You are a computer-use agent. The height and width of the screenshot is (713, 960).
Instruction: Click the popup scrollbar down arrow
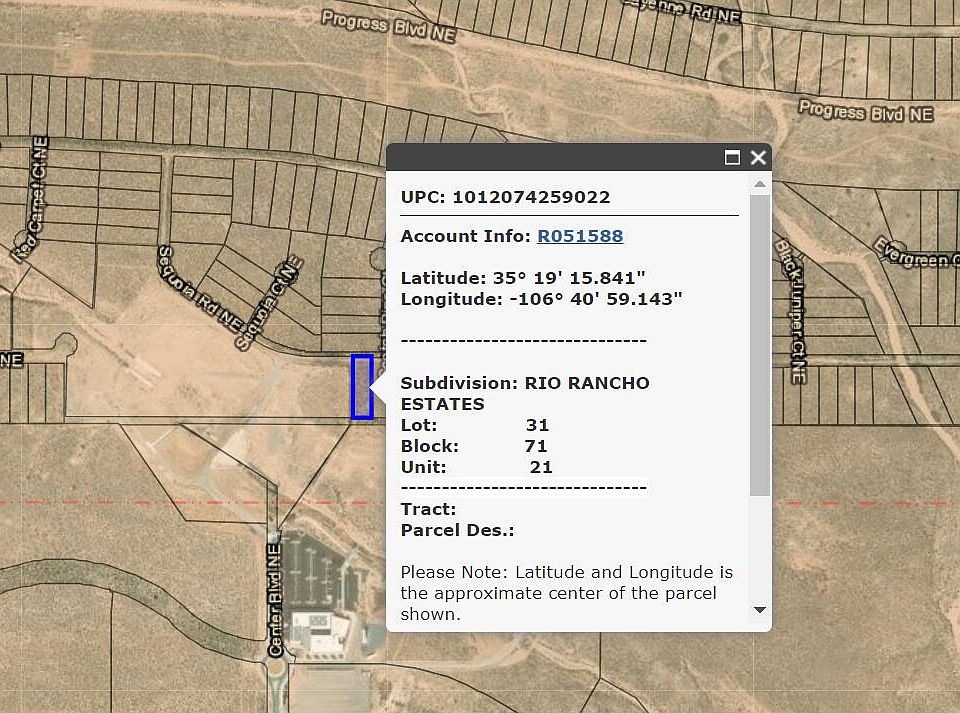tap(759, 609)
